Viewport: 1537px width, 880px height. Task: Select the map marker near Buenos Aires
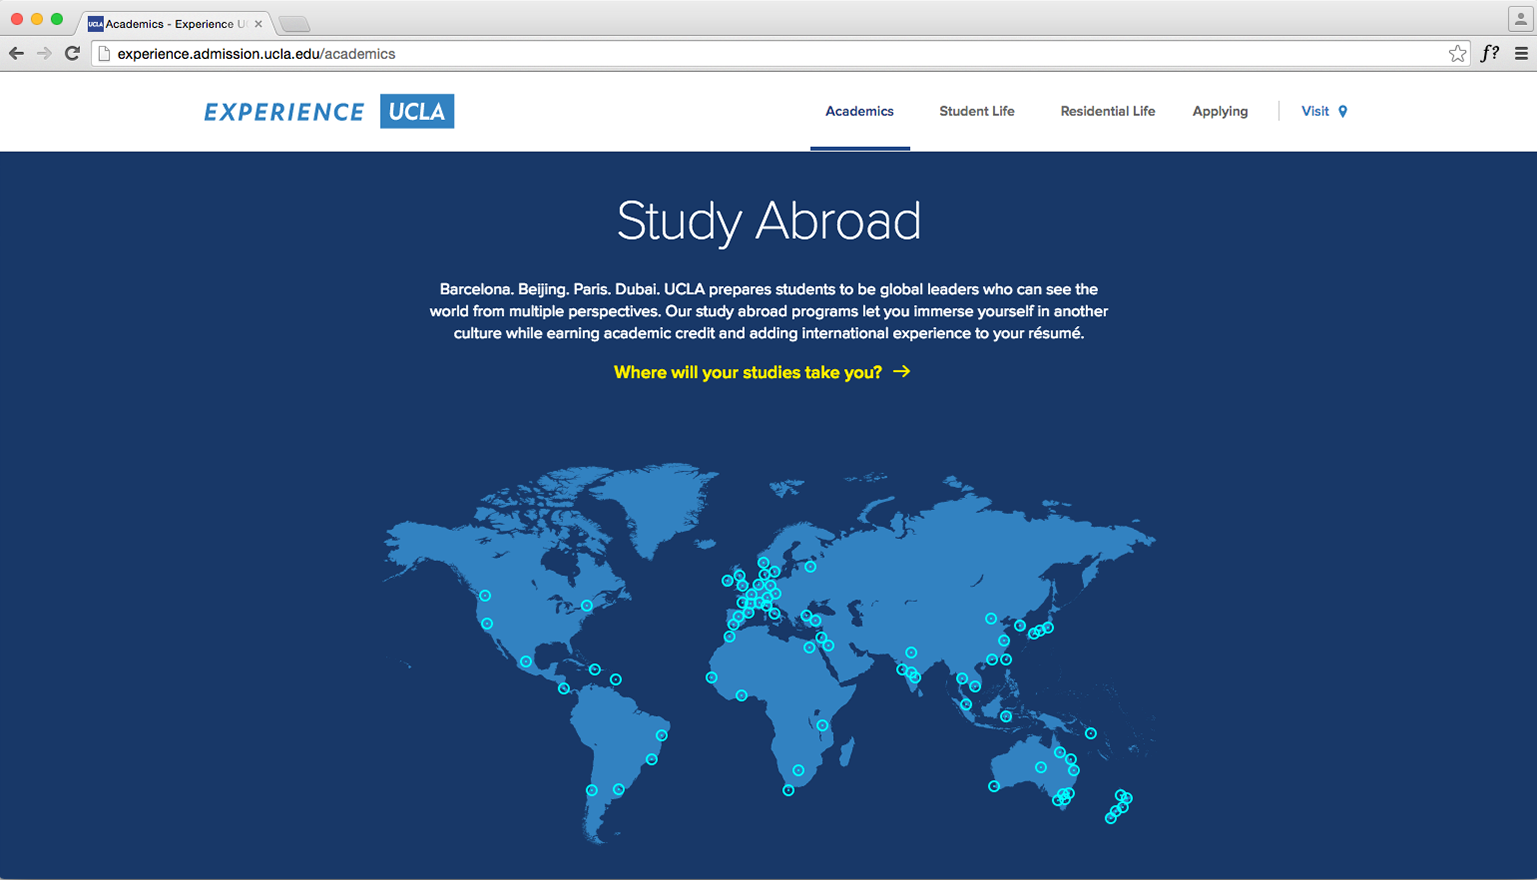[619, 789]
